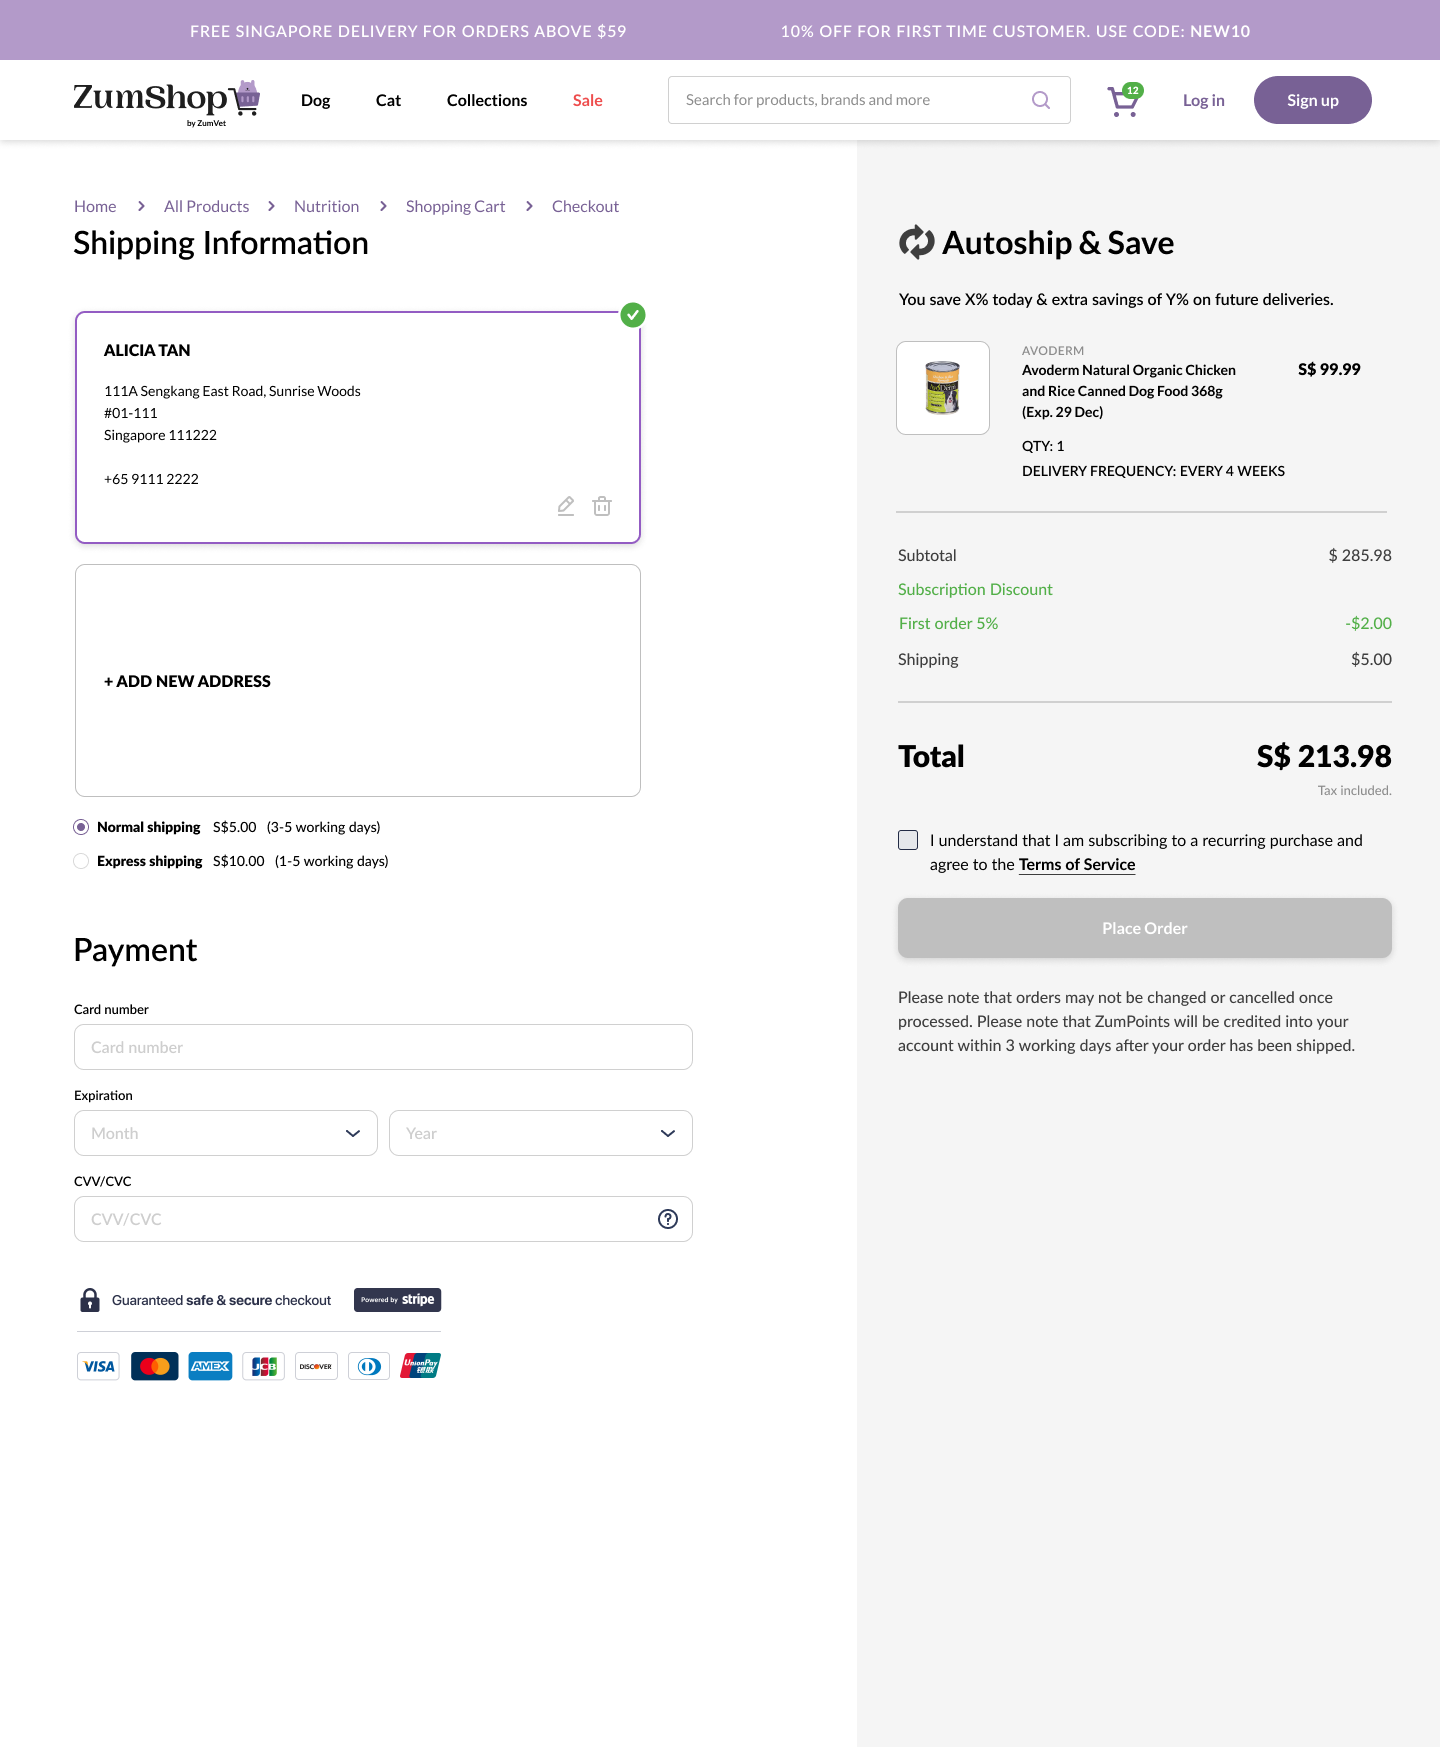Go to Shopping Cart breadcrumb
The width and height of the screenshot is (1440, 1747).
click(455, 206)
